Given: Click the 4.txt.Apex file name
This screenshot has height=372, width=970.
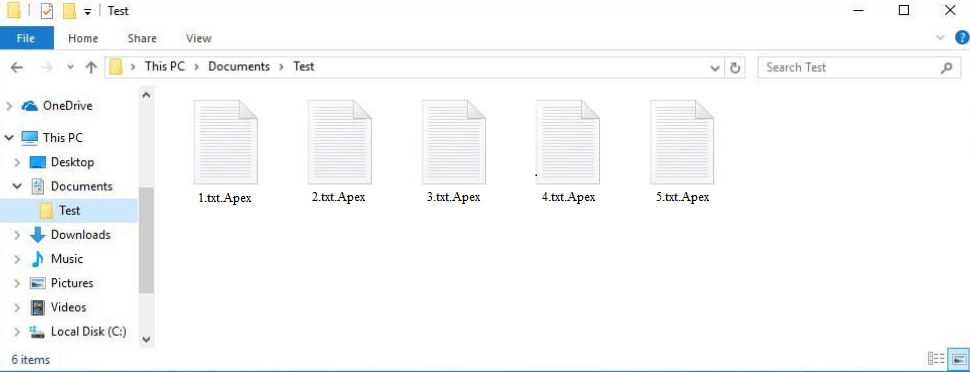Looking at the screenshot, I should tap(568, 197).
